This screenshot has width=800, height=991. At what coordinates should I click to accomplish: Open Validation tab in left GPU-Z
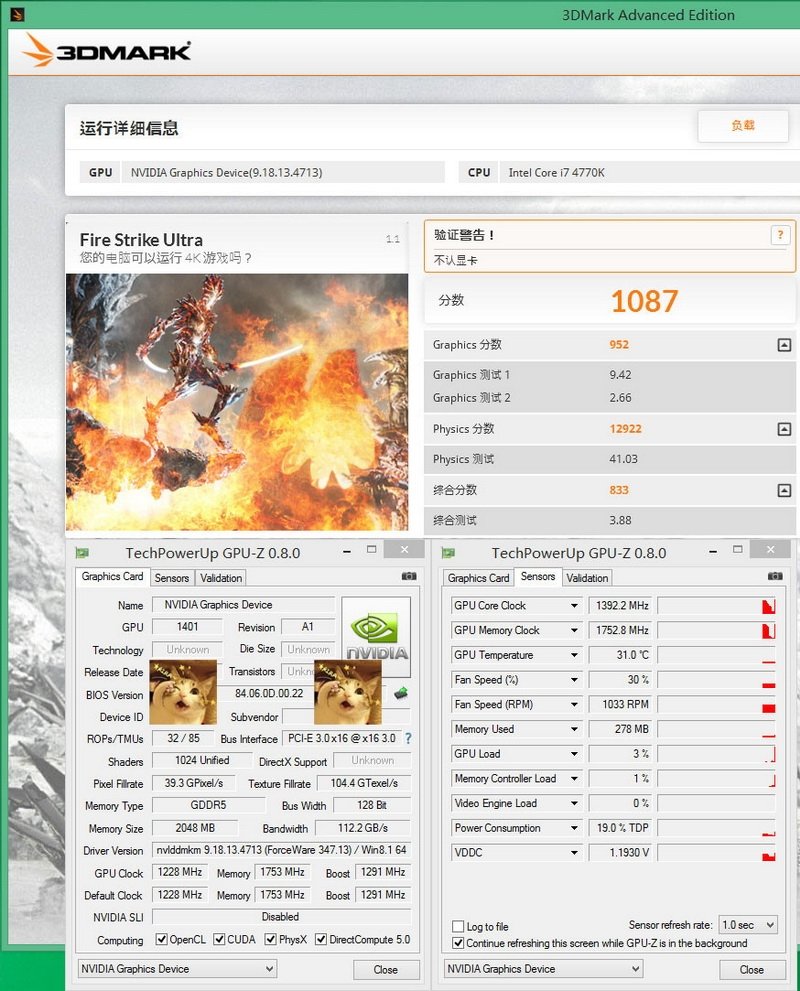pyautogui.click(x=221, y=578)
